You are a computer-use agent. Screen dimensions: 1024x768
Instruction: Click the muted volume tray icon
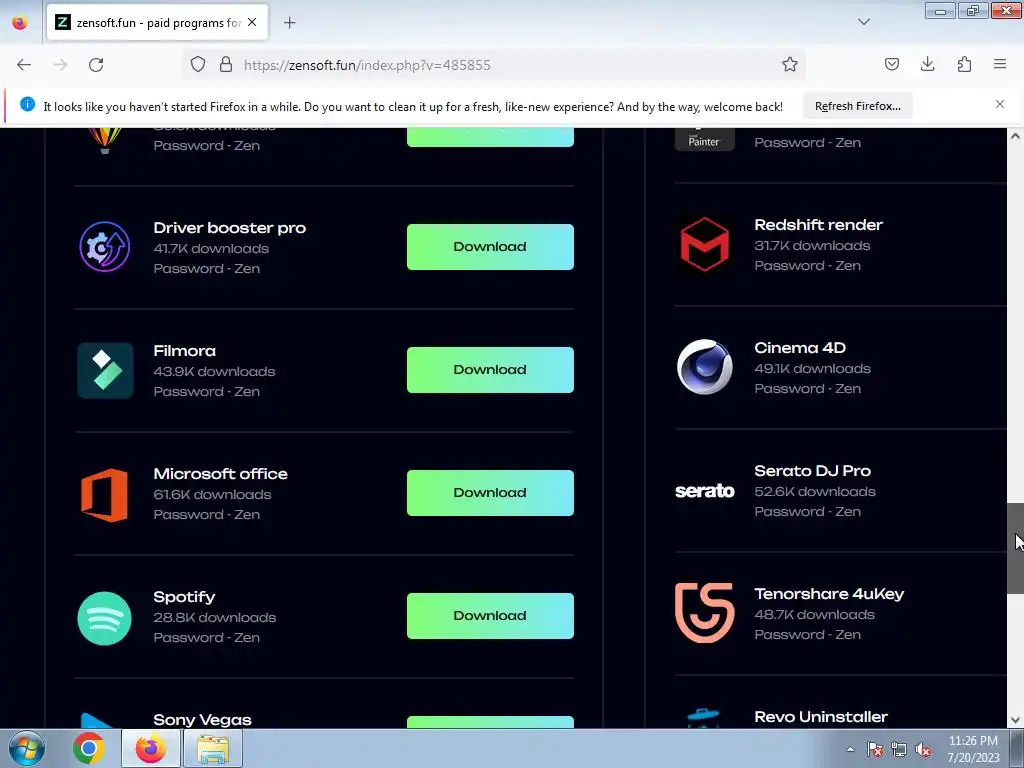tap(923, 750)
